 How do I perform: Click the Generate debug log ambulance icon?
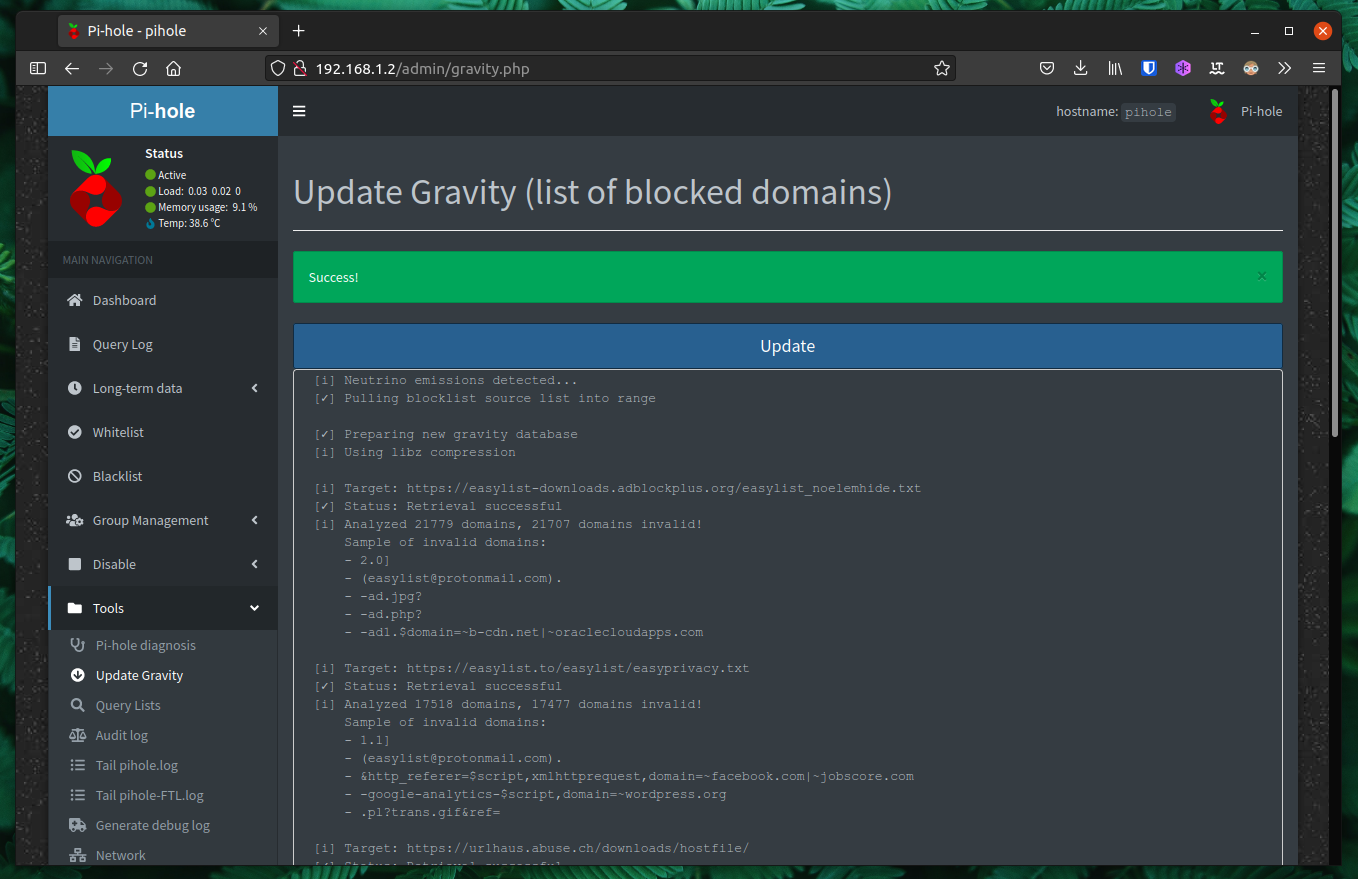pyautogui.click(x=78, y=825)
